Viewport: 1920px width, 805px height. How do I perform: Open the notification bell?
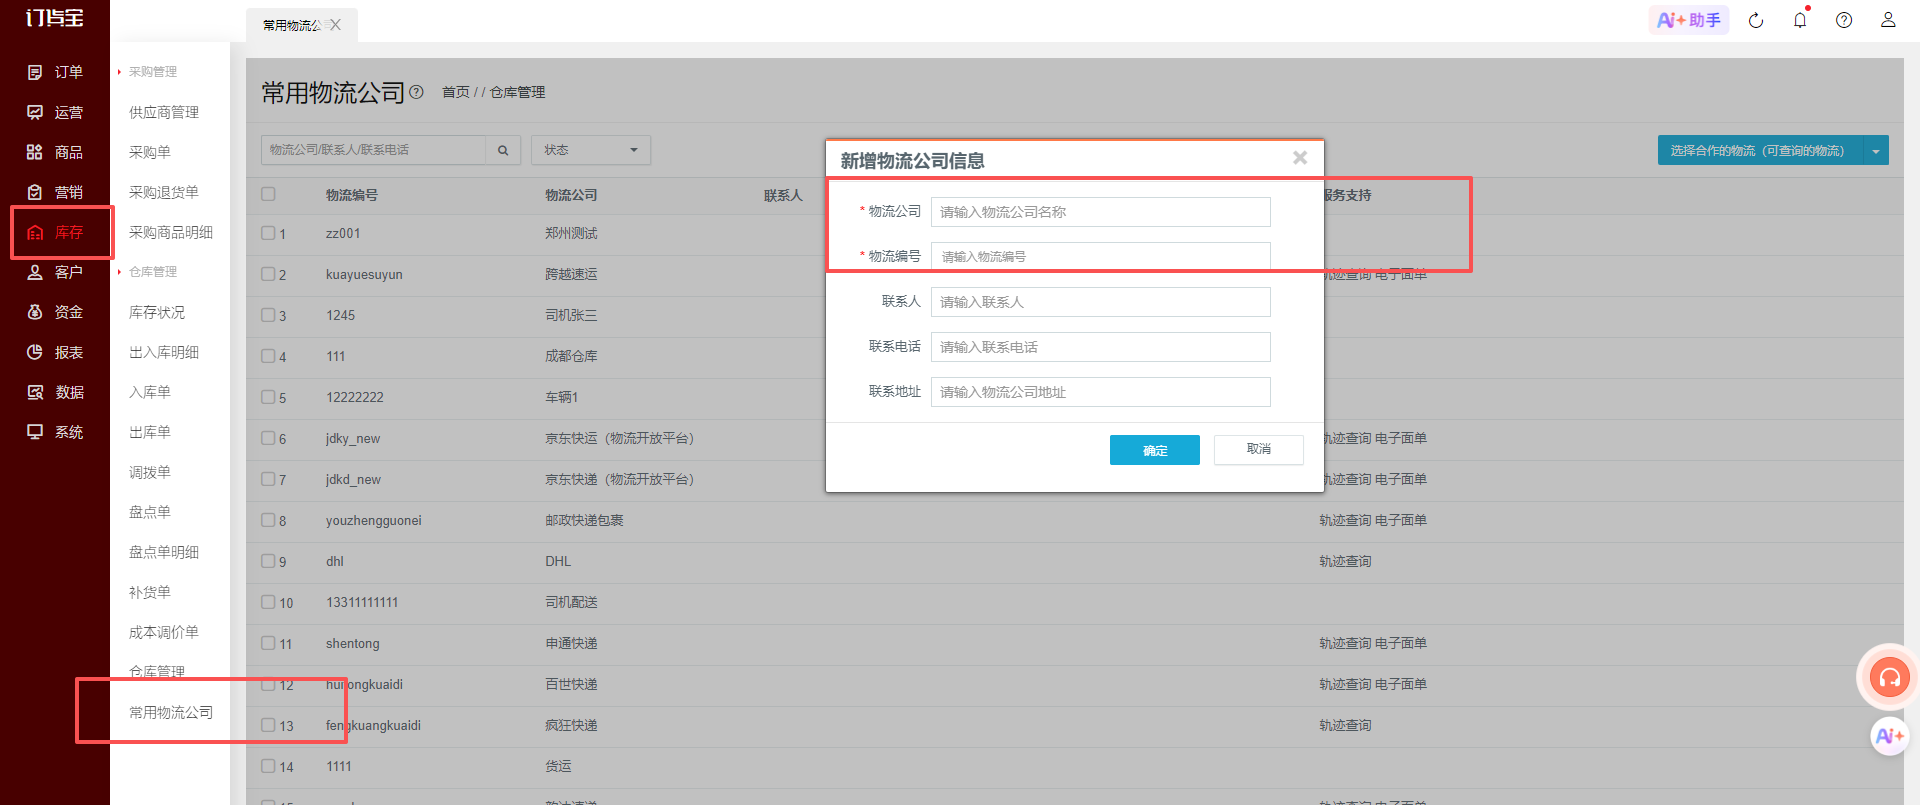(1800, 20)
